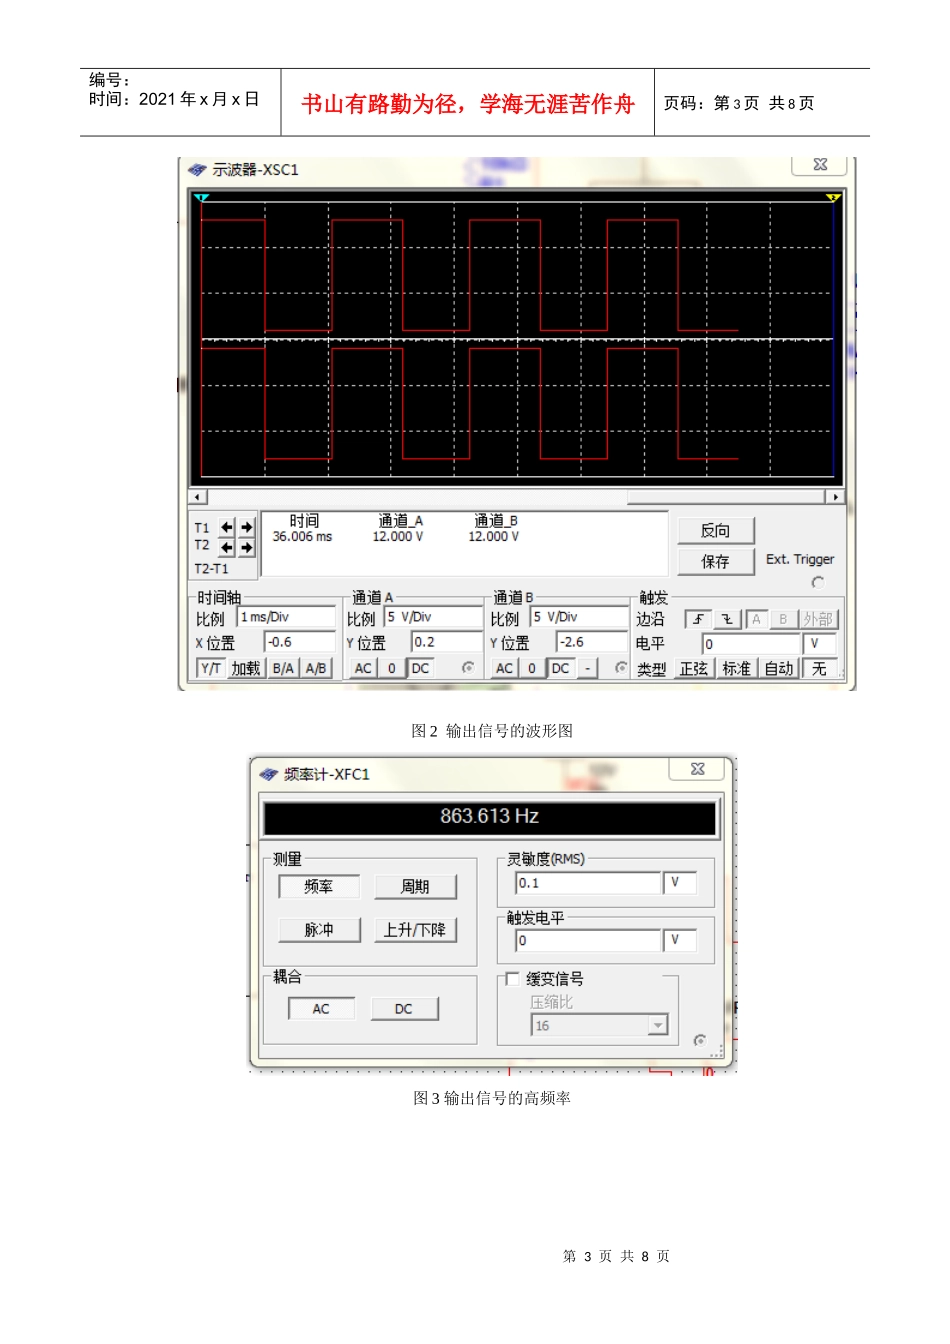Edit the 灵敏度(RMS) sensitivity value 0.1

588,883
